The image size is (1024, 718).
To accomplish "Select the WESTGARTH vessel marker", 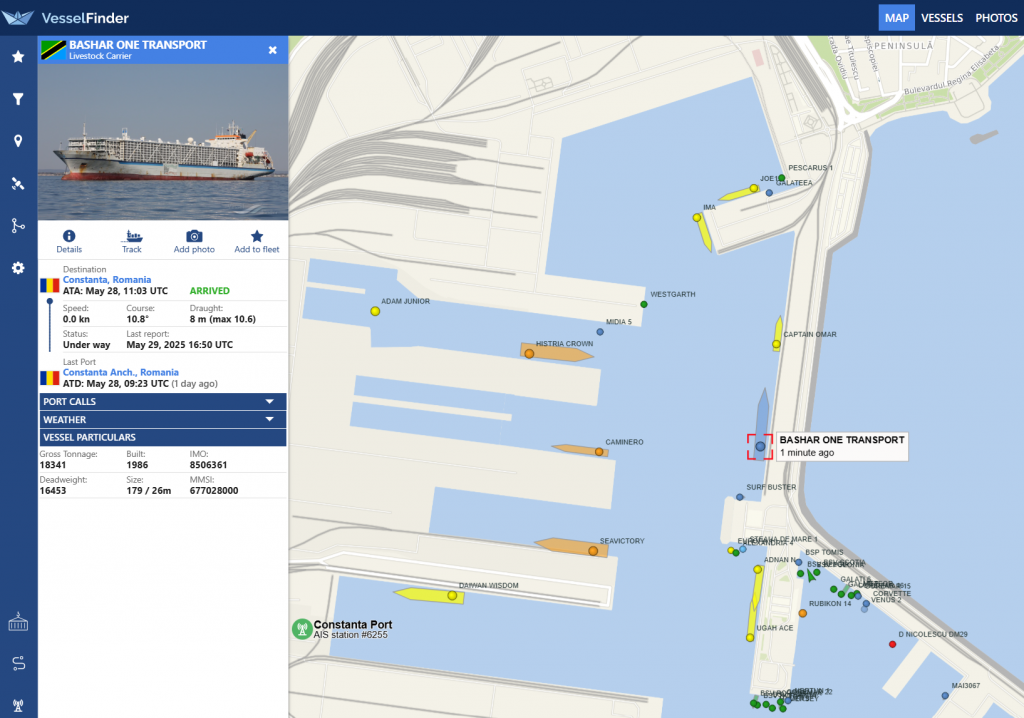I will pos(644,304).
